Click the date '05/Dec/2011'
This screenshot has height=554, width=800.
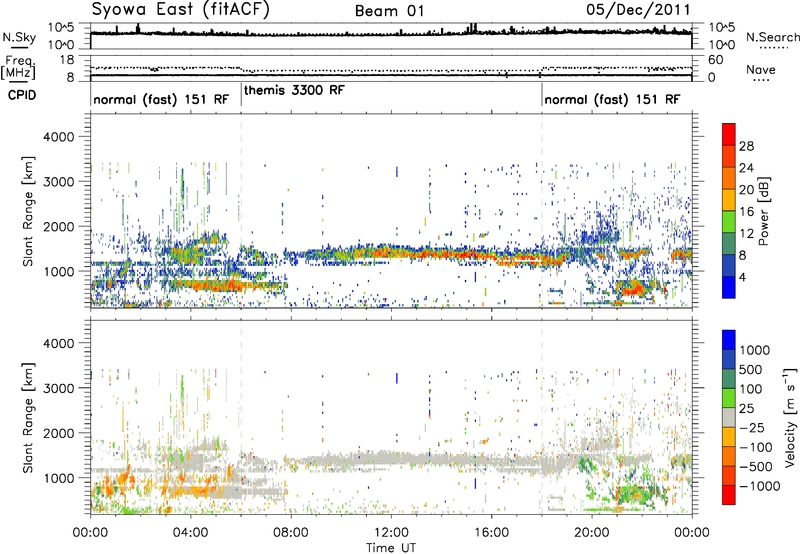pyautogui.click(x=638, y=10)
